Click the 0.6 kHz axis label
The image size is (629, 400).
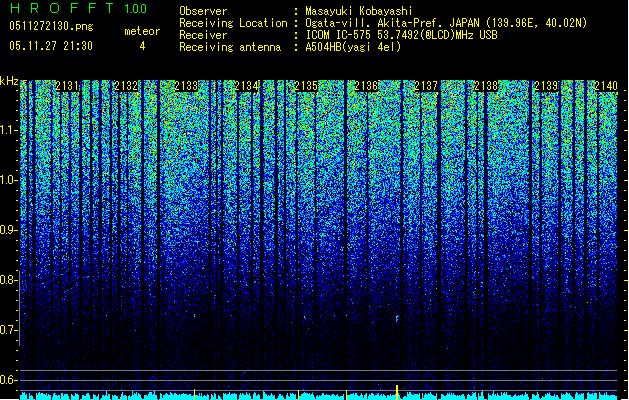click(x=9, y=380)
